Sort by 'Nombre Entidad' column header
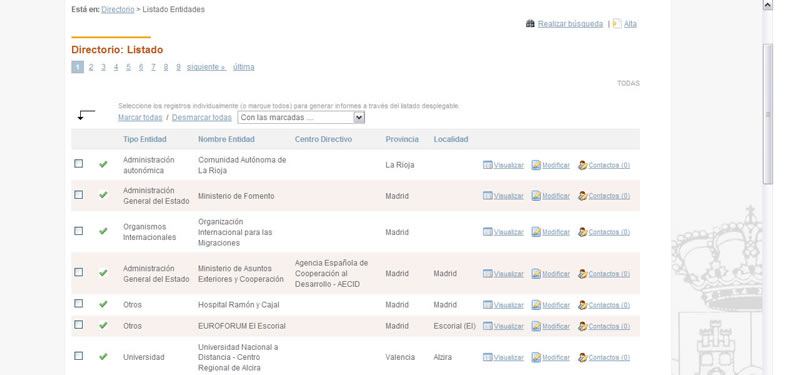Viewport: 800px width, 375px height. click(x=226, y=139)
